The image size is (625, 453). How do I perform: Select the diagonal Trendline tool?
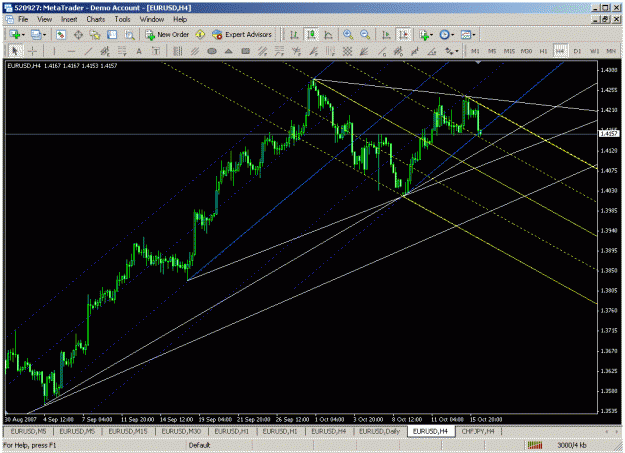(x=88, y=51)
